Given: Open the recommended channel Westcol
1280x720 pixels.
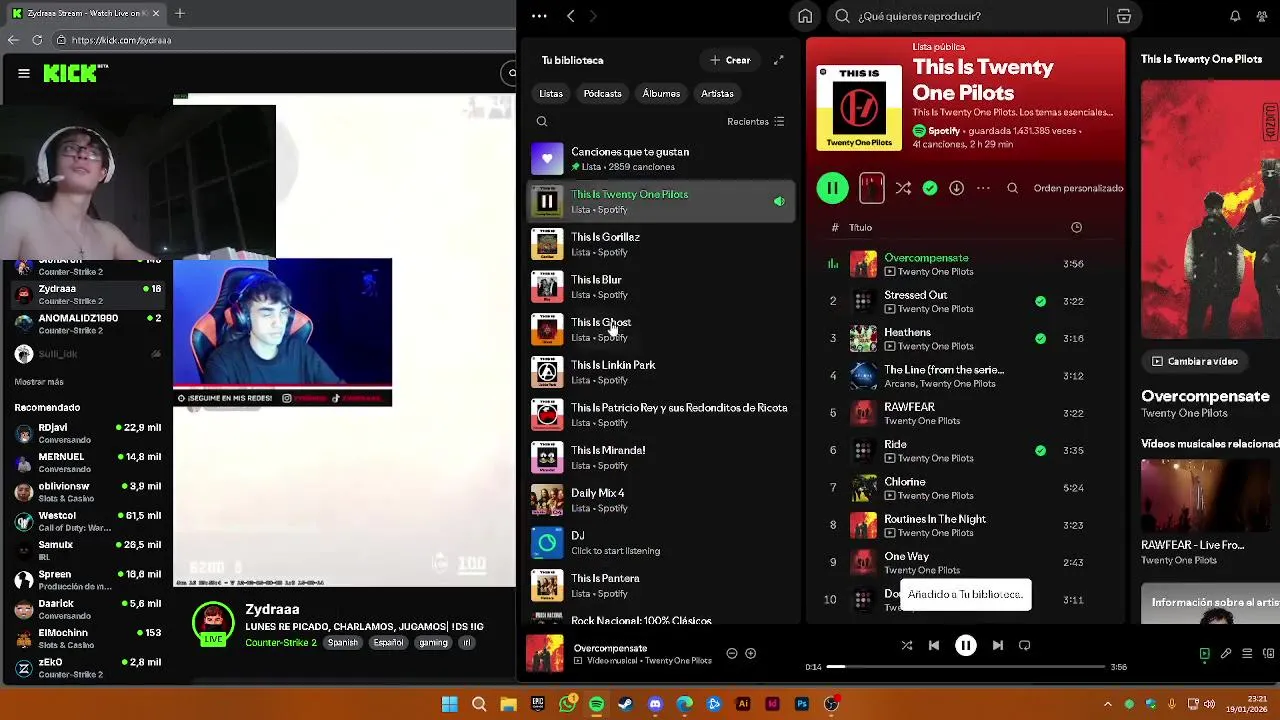Looking at the screenshot, I should click(87, 521).
